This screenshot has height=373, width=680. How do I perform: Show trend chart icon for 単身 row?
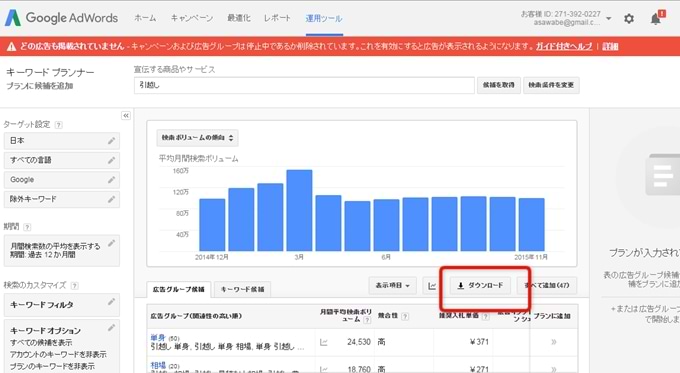[324, 343]
